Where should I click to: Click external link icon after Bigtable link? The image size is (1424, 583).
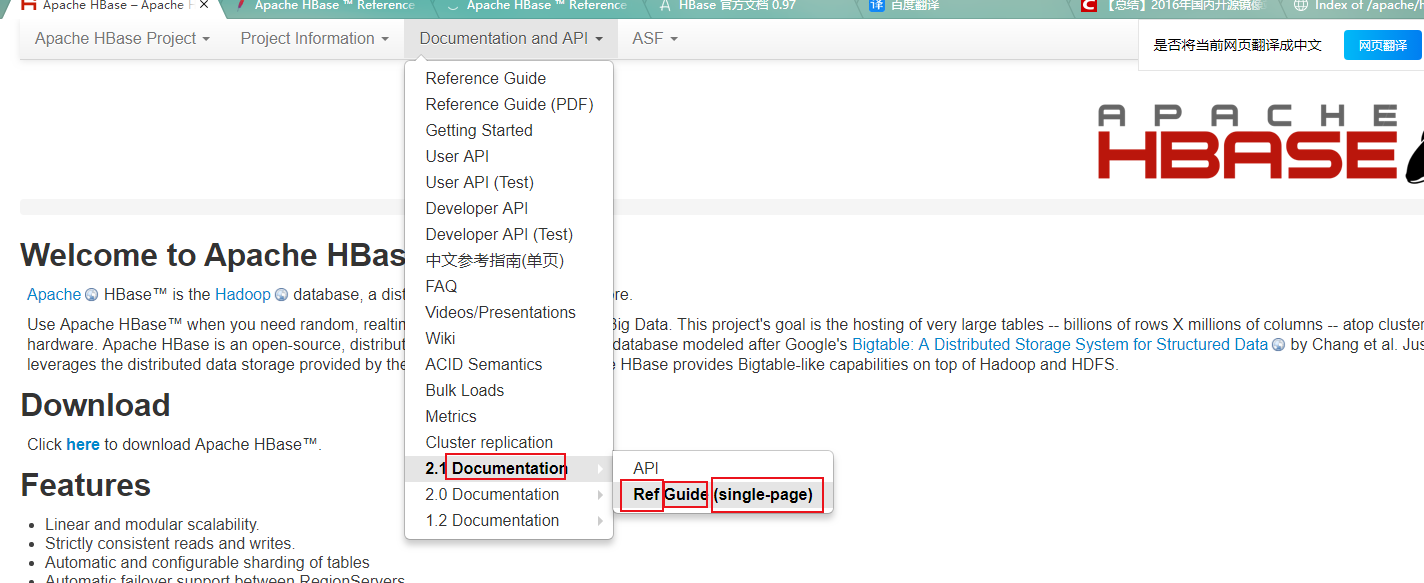1278,345
